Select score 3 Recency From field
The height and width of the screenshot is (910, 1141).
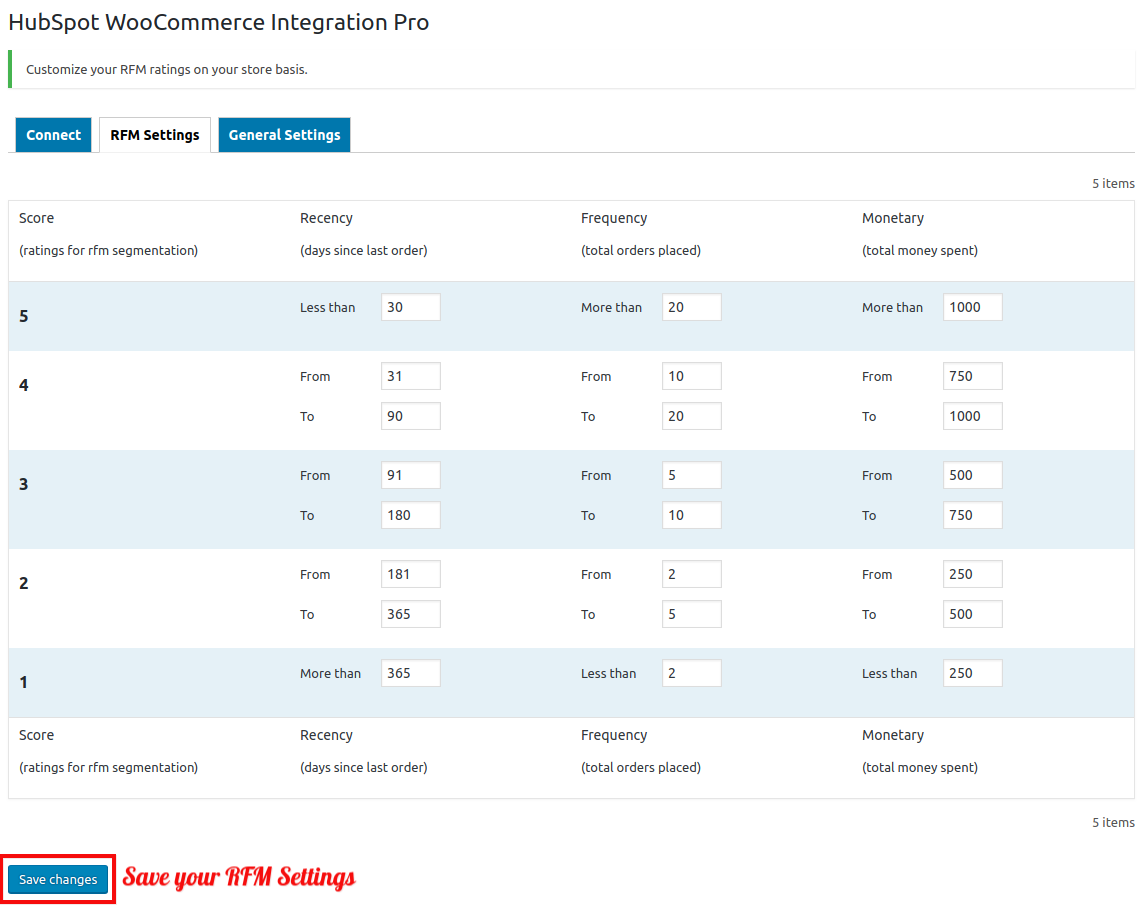410,475
